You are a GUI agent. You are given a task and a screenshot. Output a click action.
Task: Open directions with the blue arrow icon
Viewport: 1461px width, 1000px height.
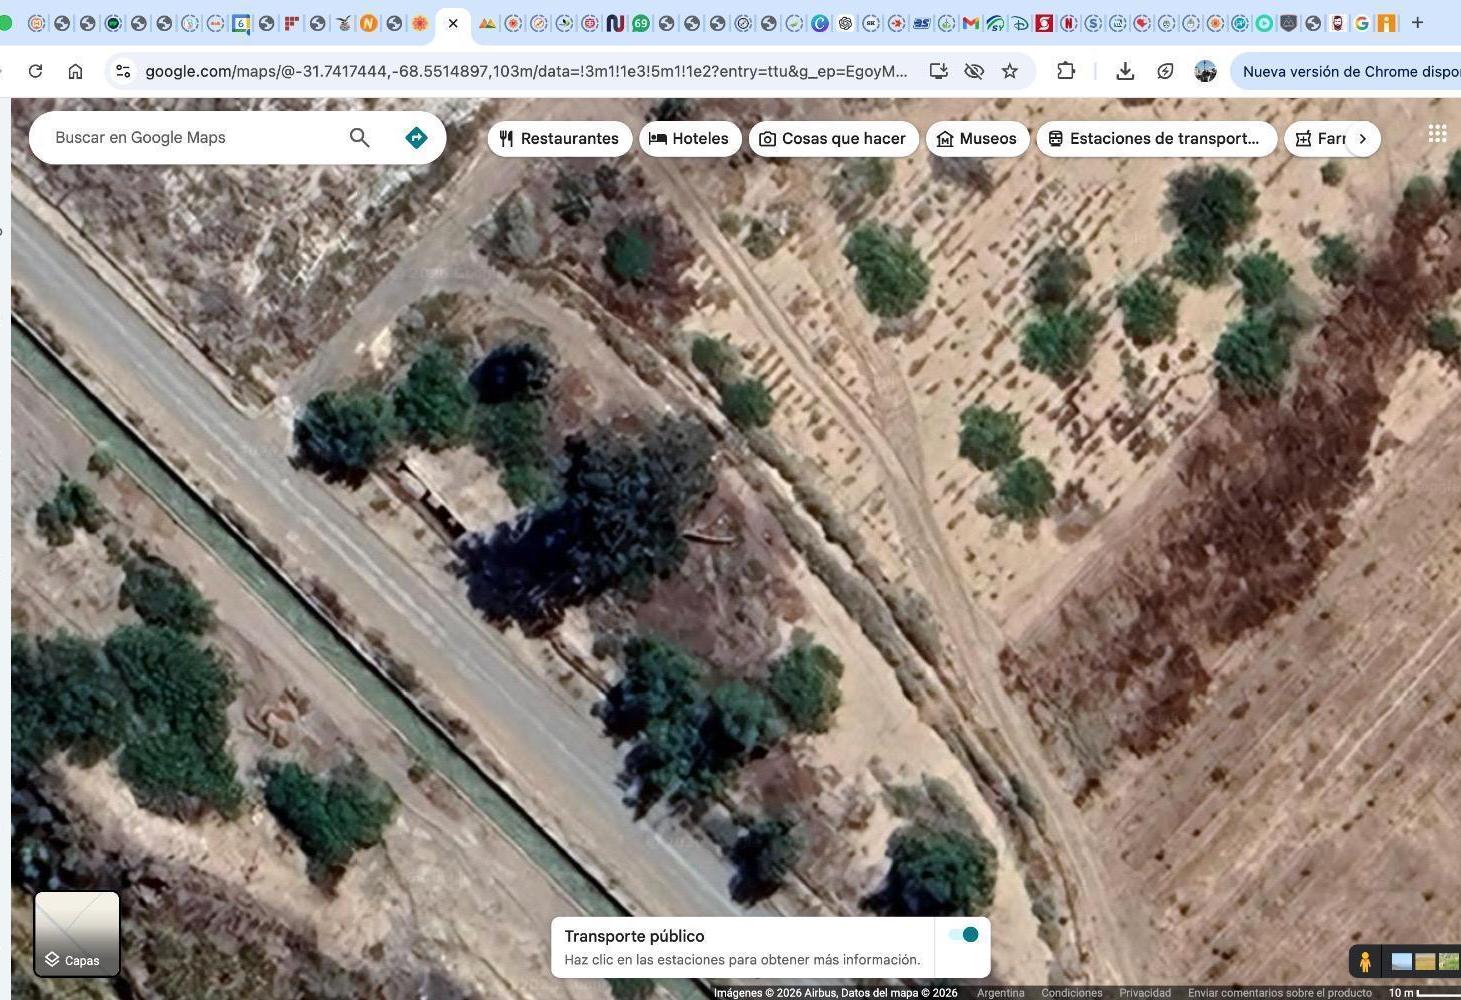click(416, 138)
